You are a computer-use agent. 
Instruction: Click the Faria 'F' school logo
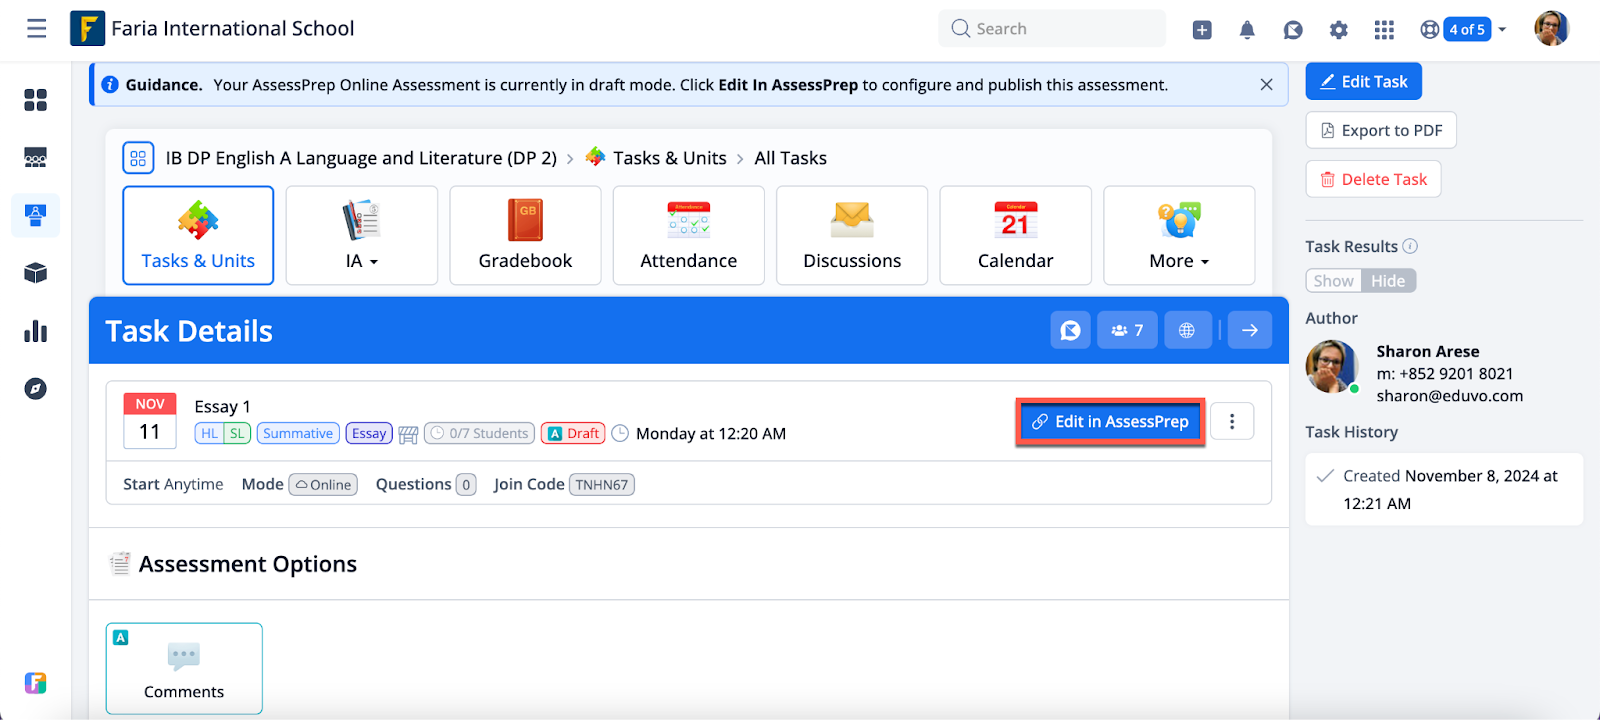coord(87,29)
